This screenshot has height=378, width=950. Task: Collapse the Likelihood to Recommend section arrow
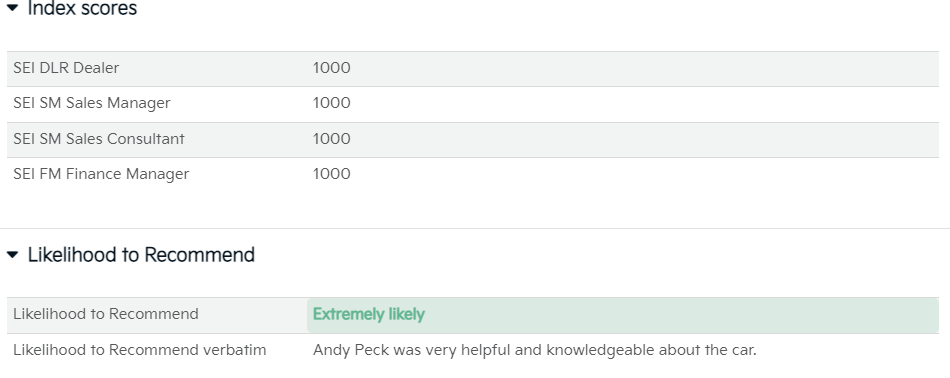[x=13, y=255]
